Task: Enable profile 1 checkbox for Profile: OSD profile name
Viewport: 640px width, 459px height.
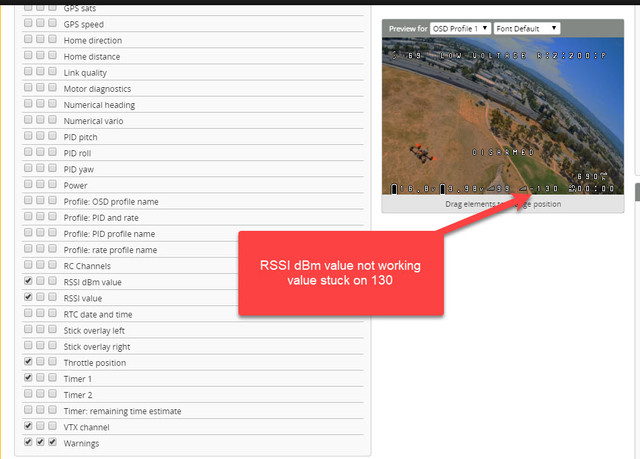Action: (28, 200)
